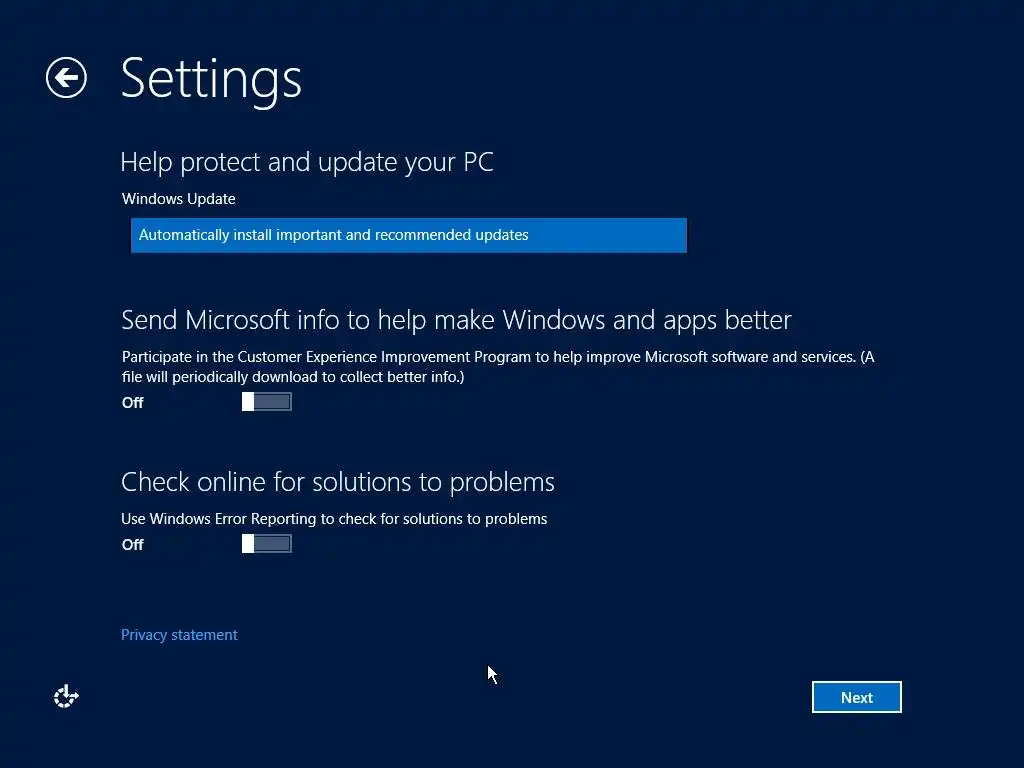Click the 'Check online for solutions to problems' heading
This screenshot has height=768, width=1024.
point(338,482)
